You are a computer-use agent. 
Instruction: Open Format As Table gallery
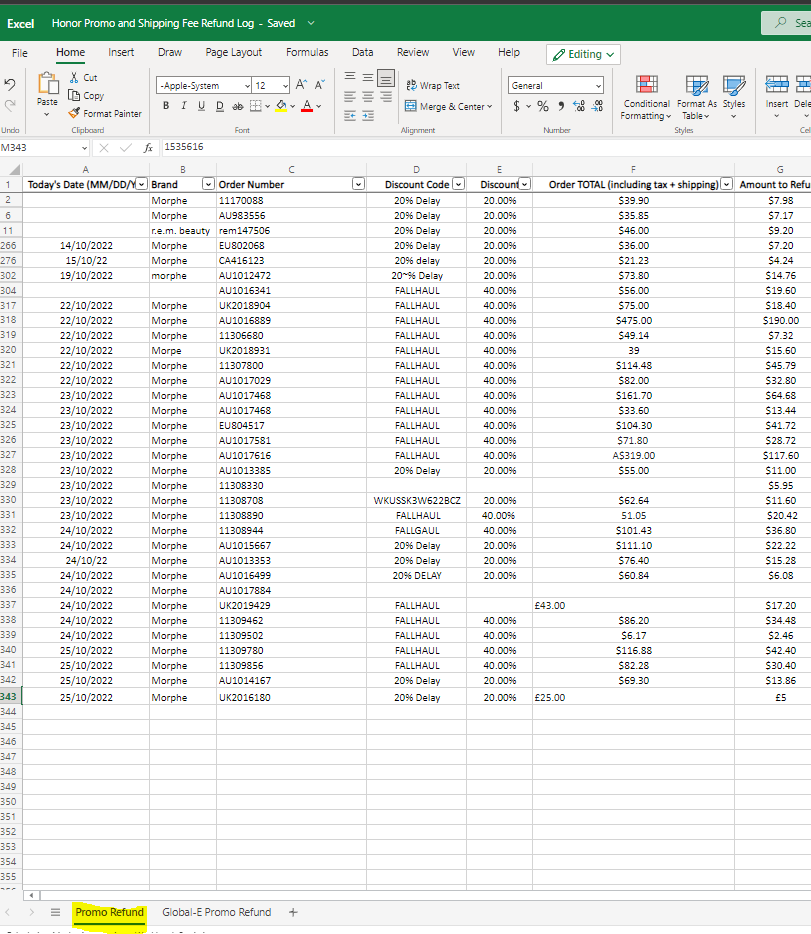pos(696,97)
